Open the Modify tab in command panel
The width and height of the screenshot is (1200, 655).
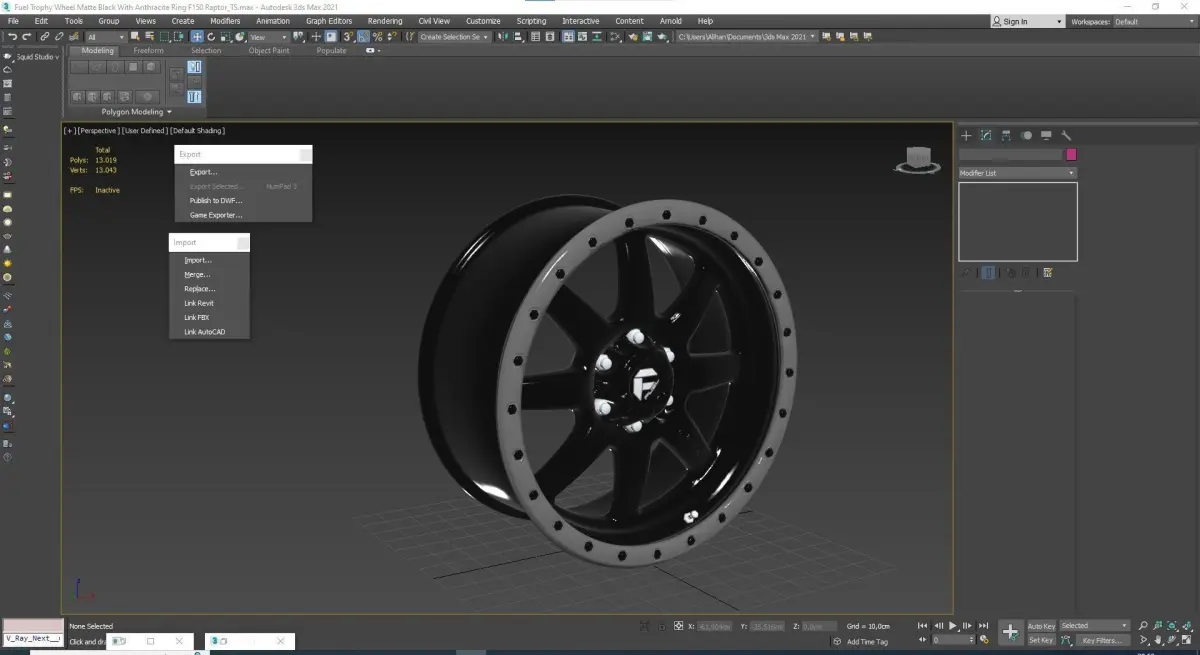pos(986,135)
